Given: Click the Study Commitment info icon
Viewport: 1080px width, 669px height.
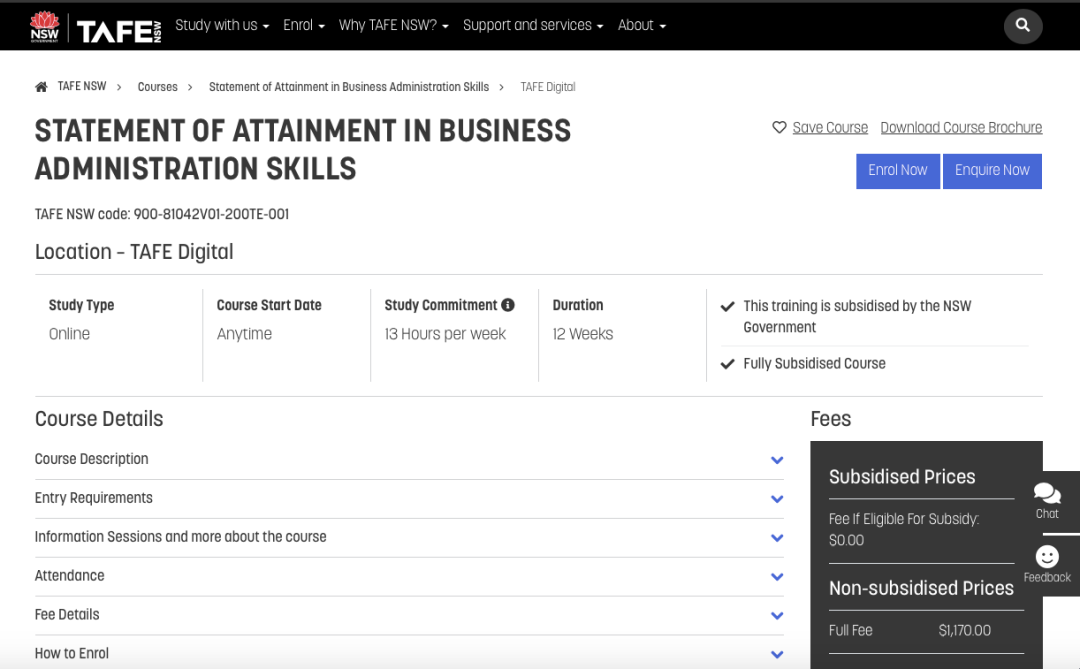Looking at the screenshot, I should 508,305.
